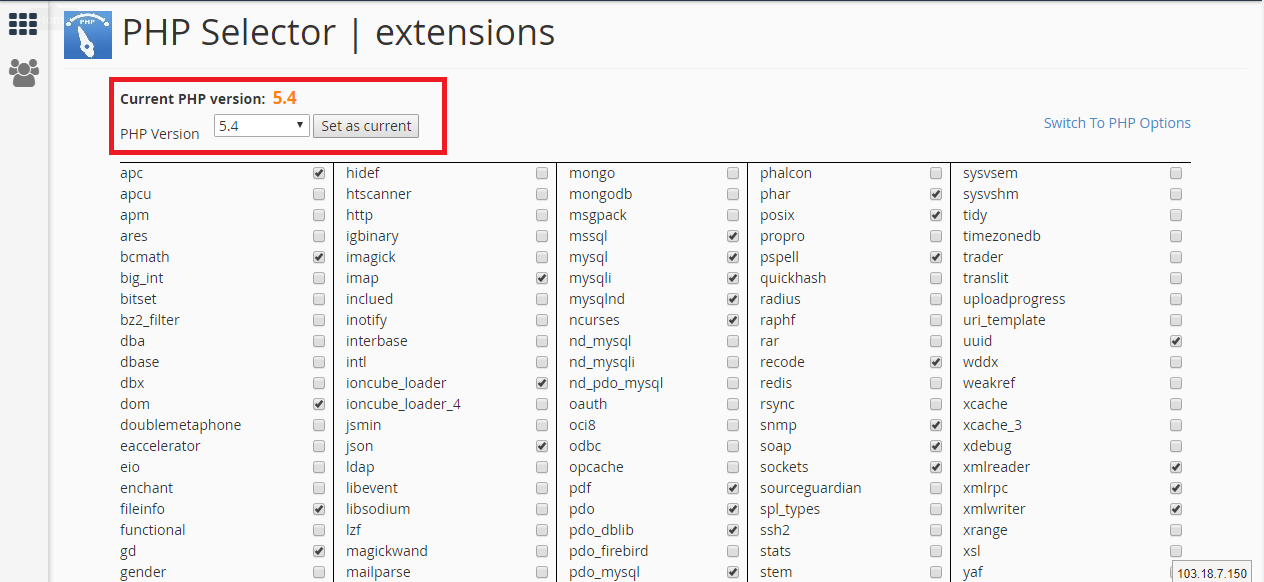
Task: Open the PHP Version dropdown
Action: tap(261, 126)
